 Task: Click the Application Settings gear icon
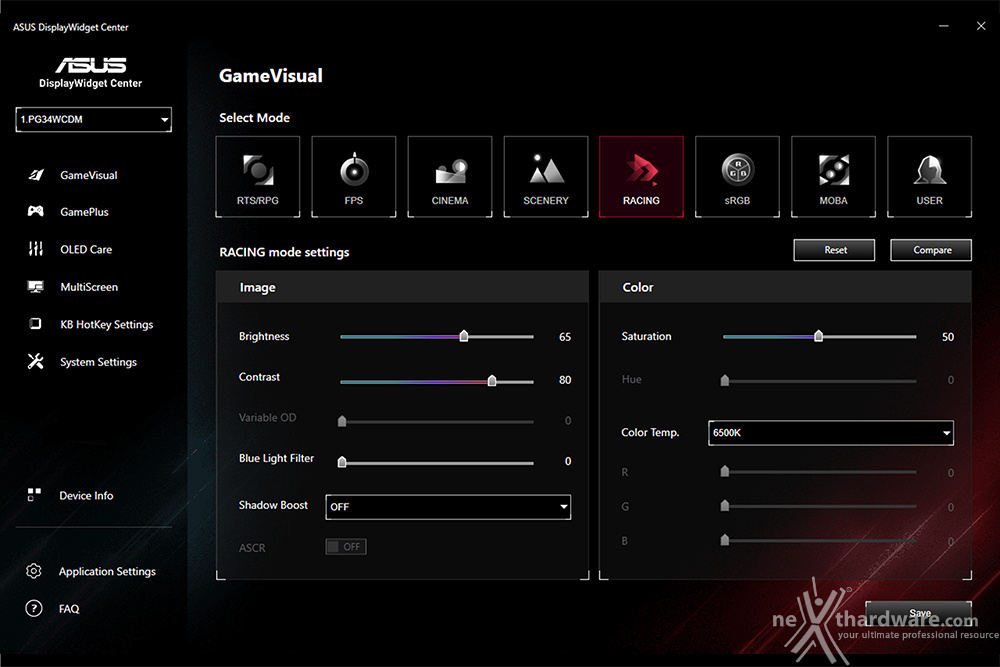point(34,571)
